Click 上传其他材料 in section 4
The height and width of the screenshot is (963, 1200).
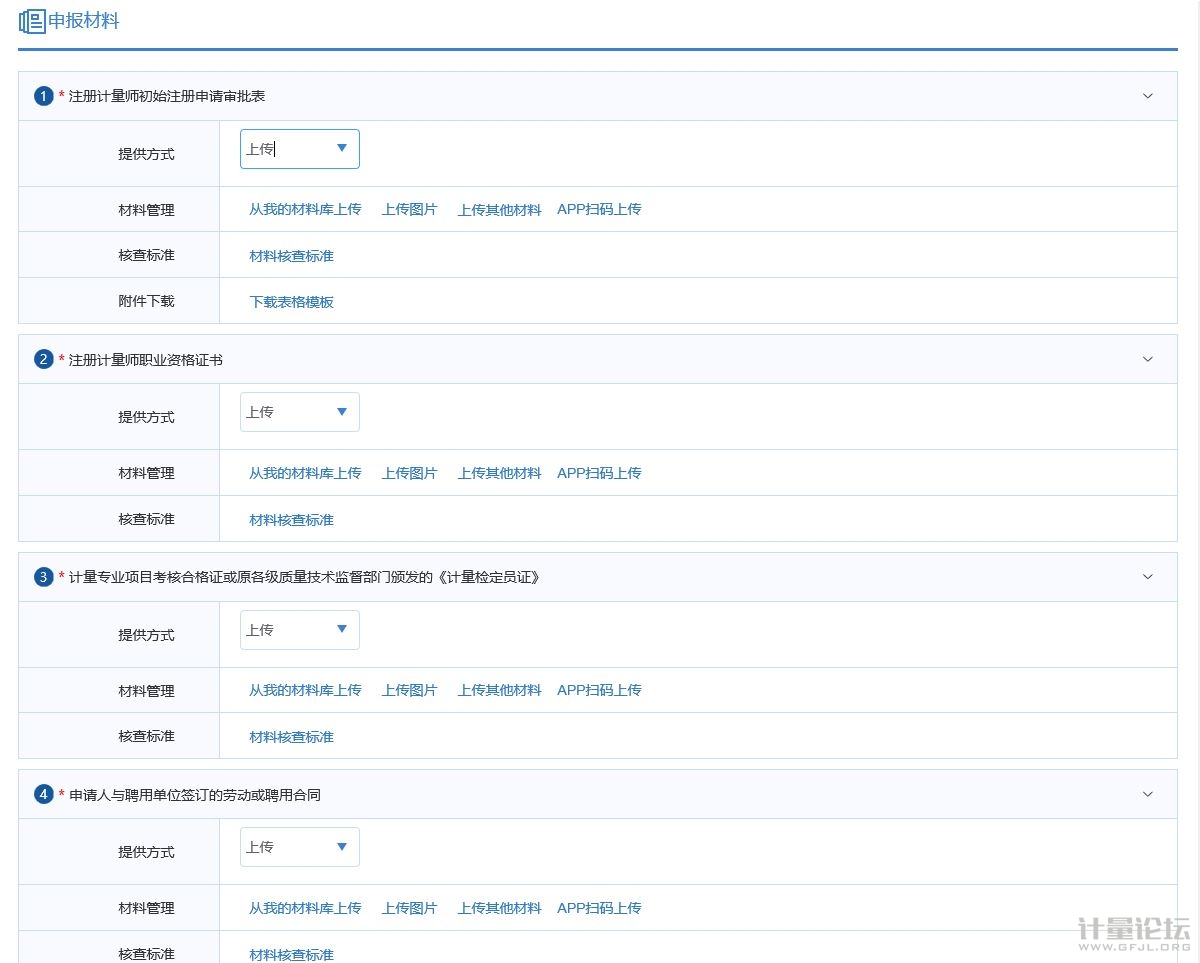[499, 908]
